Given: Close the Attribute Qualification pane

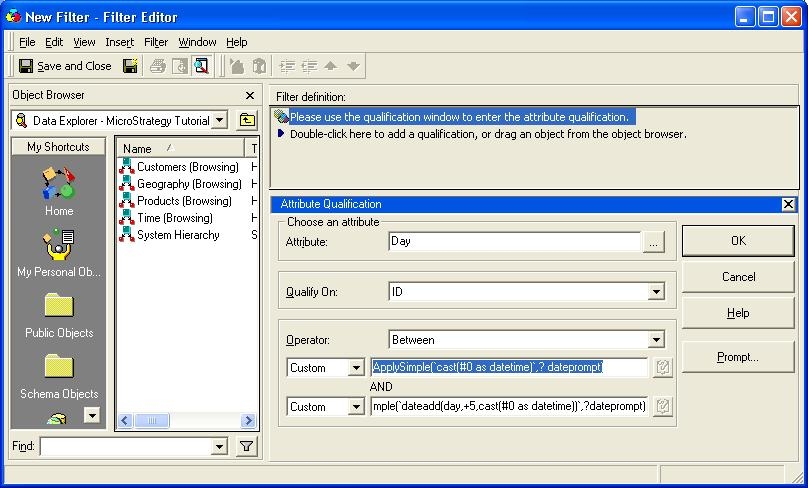Looking at the screenshot, I should point(788,204).
